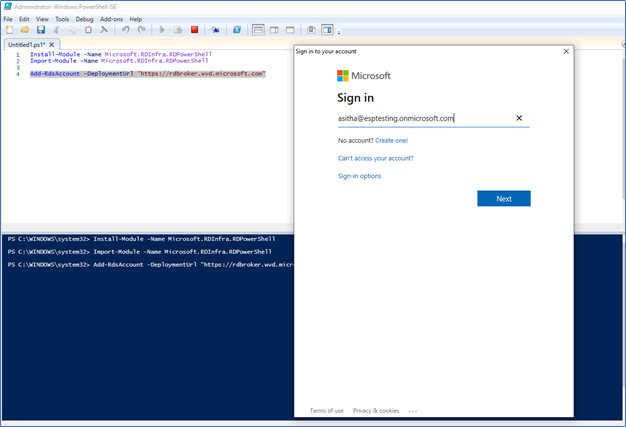Open Sign-in options
626x427 pixels.
tap(360, 176)
